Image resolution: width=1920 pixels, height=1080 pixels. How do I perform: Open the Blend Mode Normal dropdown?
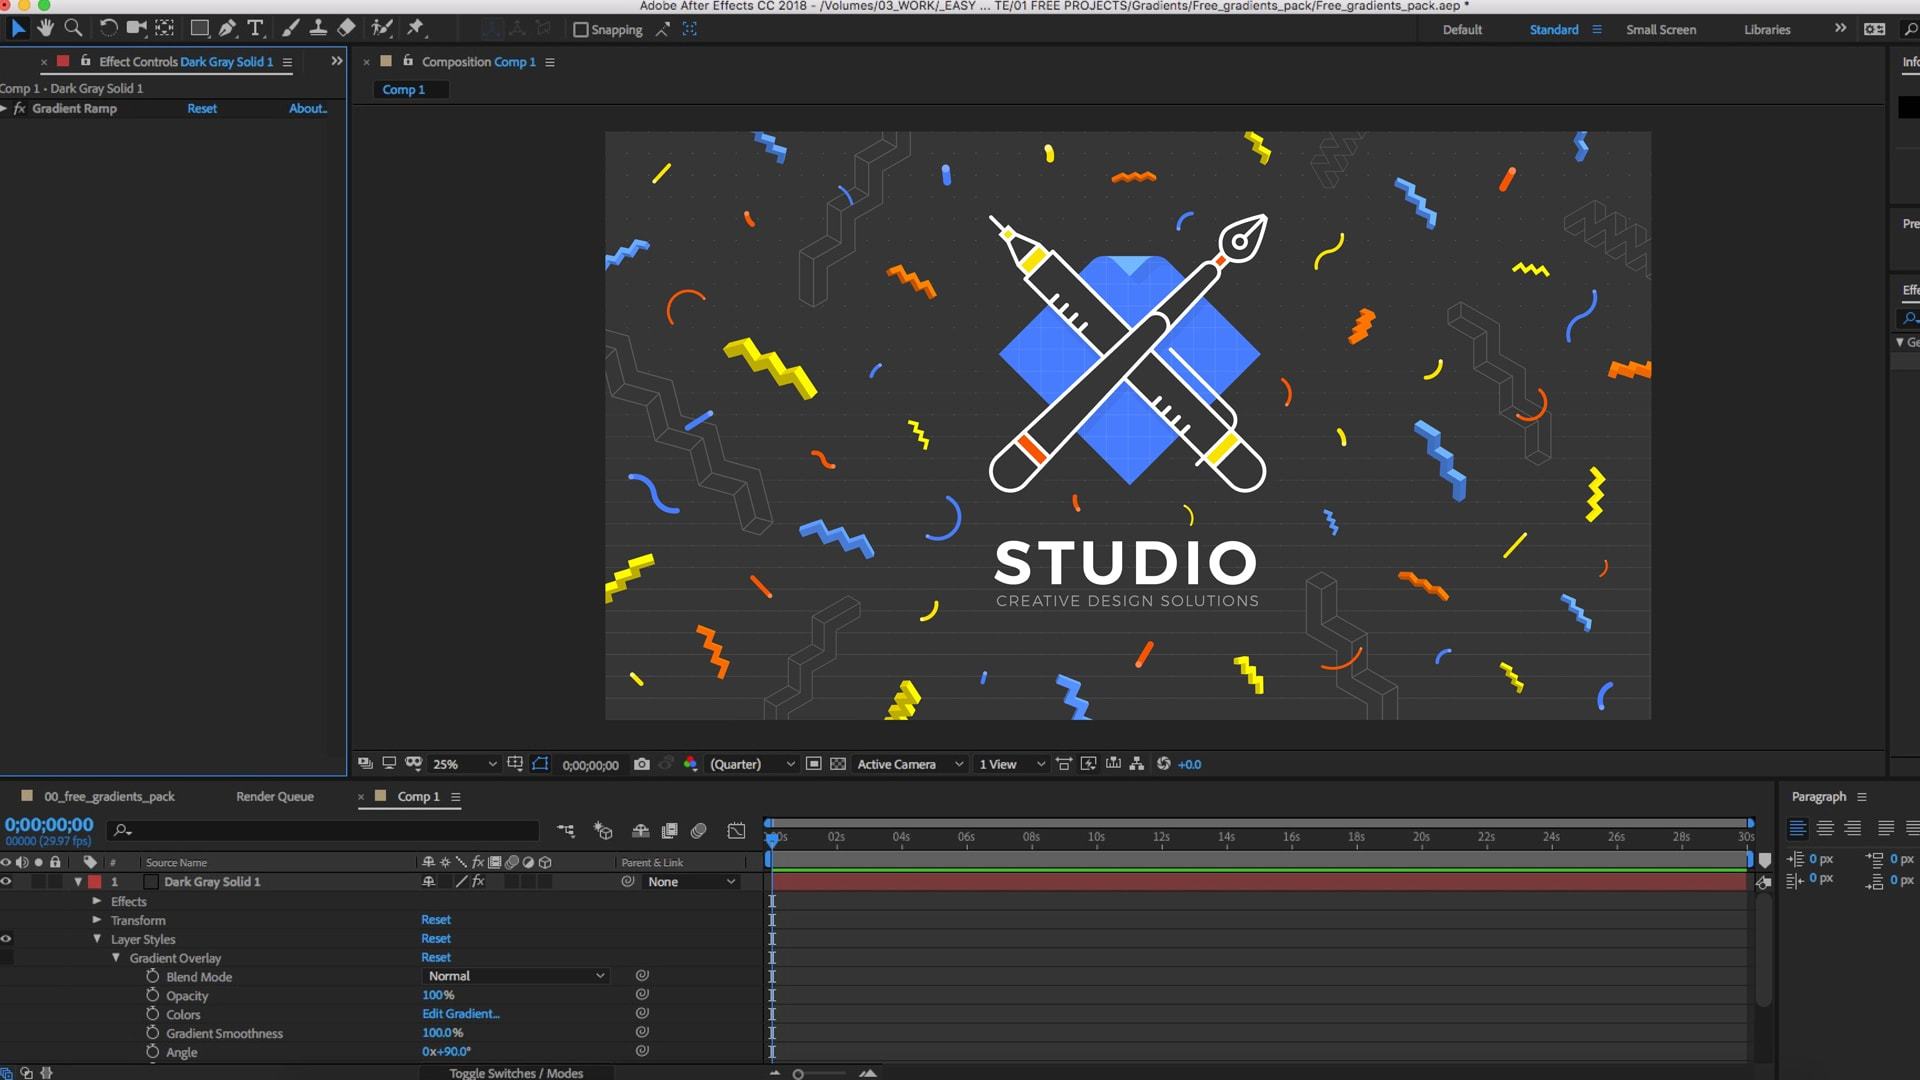point(515,976)
